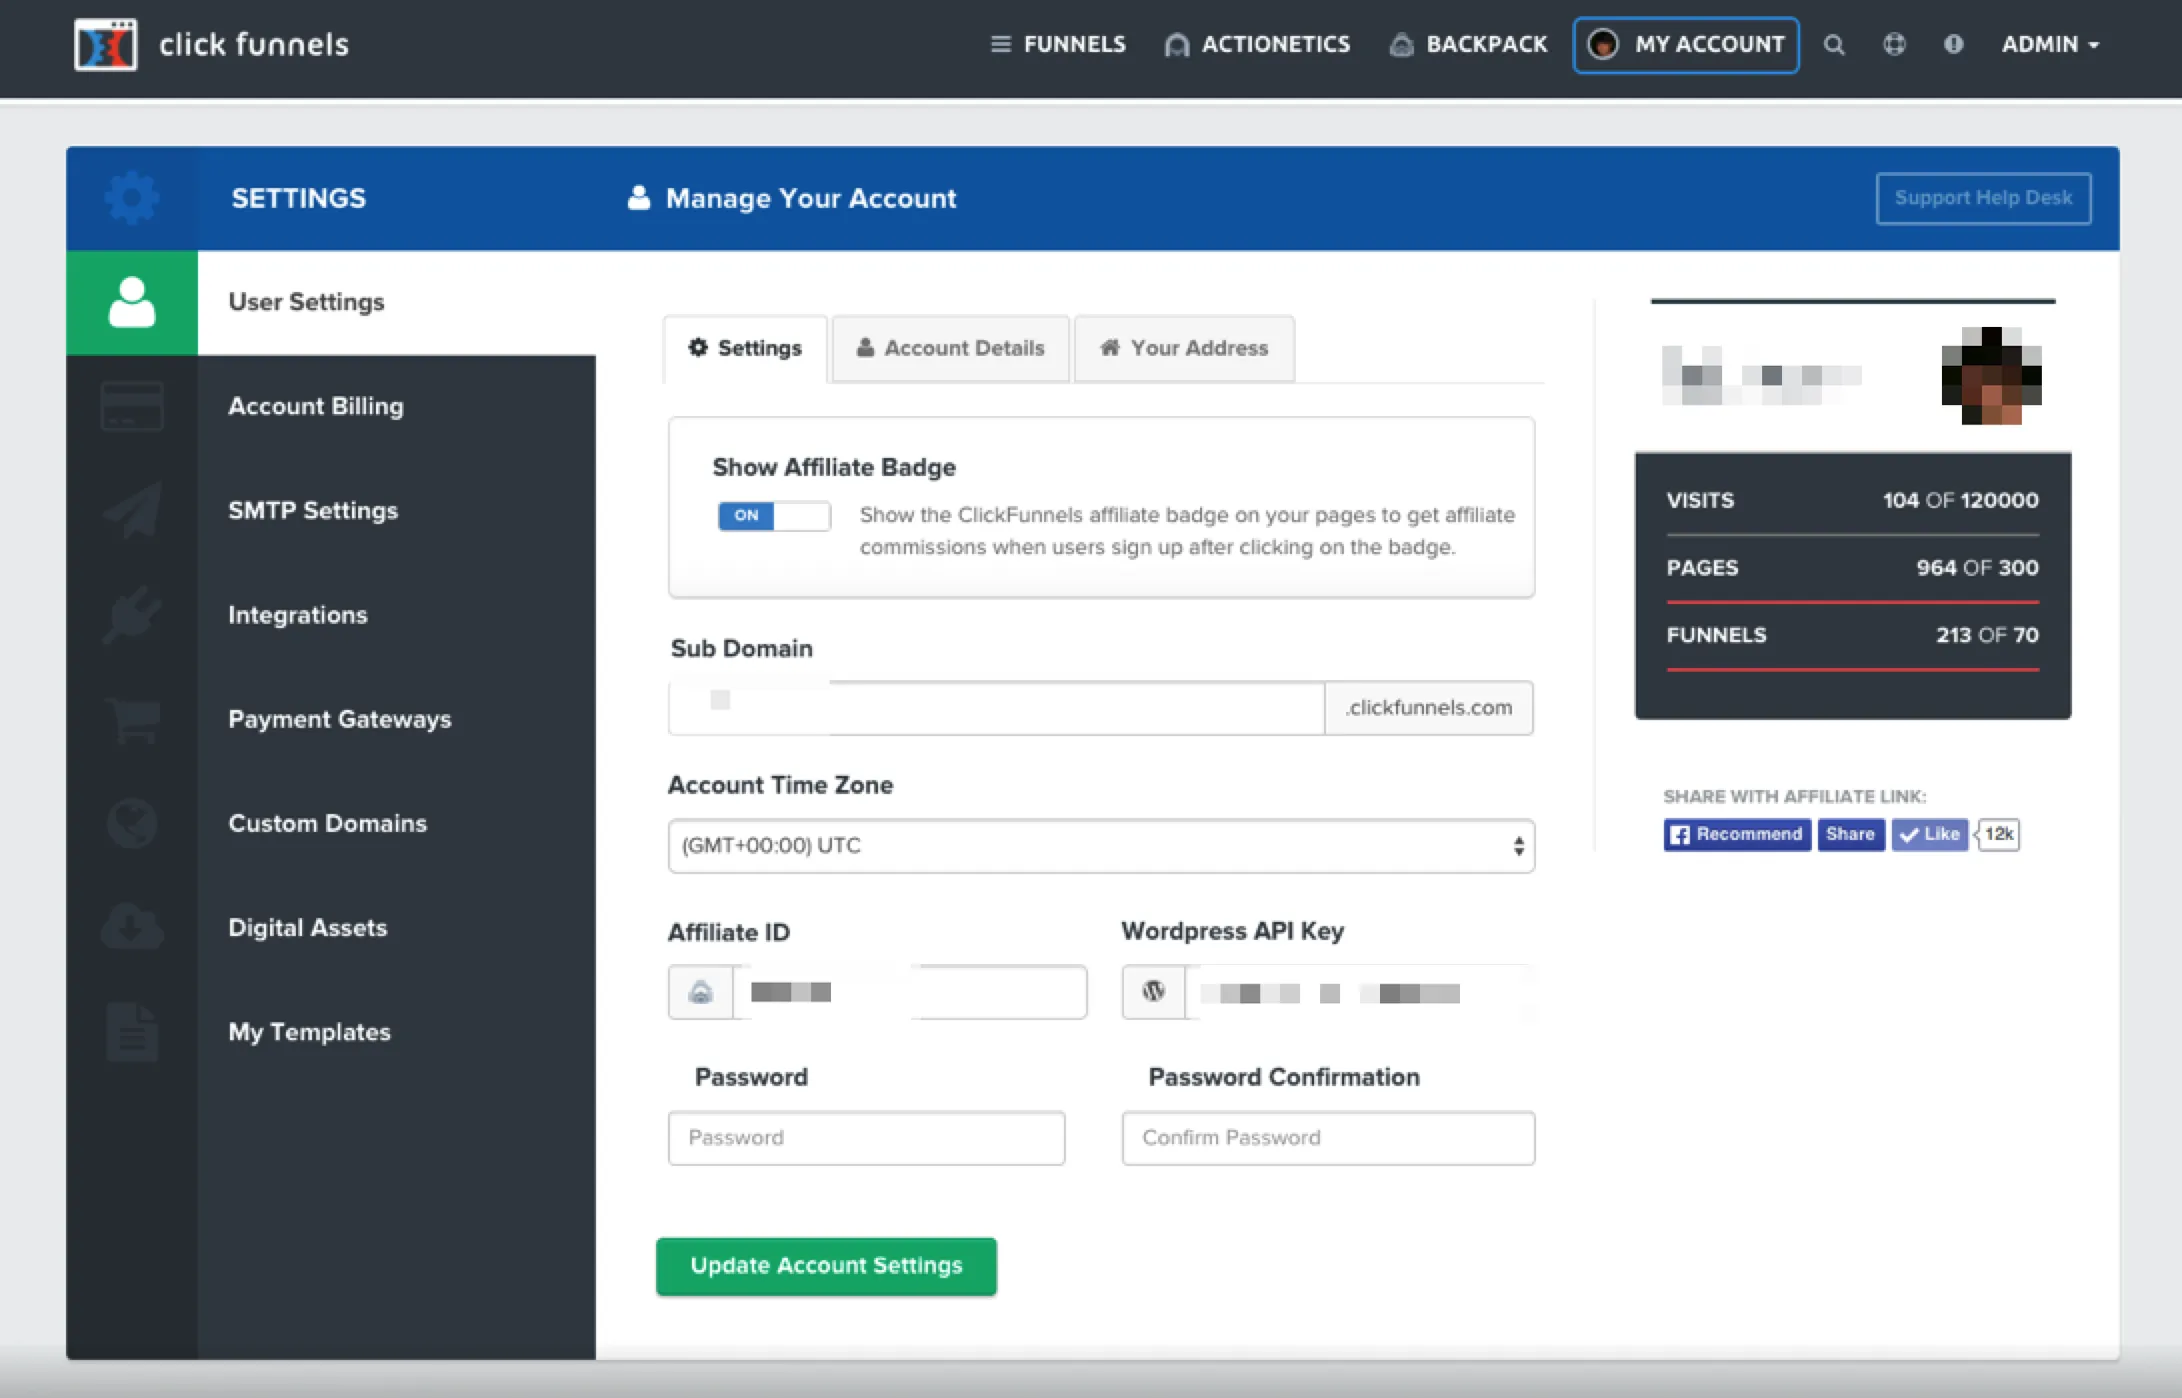Viewport: 2182px width, 1398px height.
Task: Click the paper plane SMTP icon
Action: click(133, 510)
